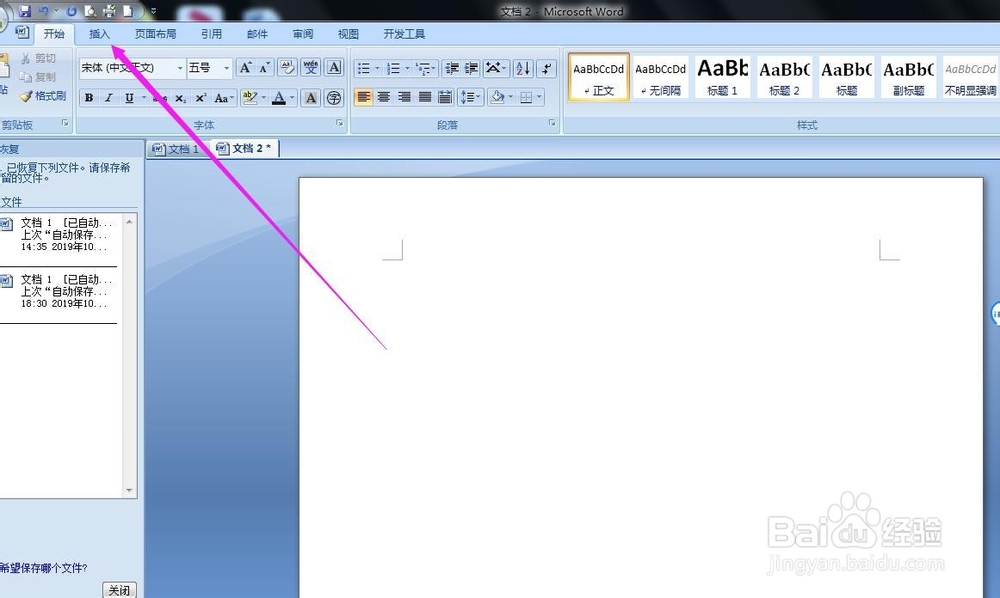
Task: Click the Clear Formatting eraser icon
Action: [288, 68]
